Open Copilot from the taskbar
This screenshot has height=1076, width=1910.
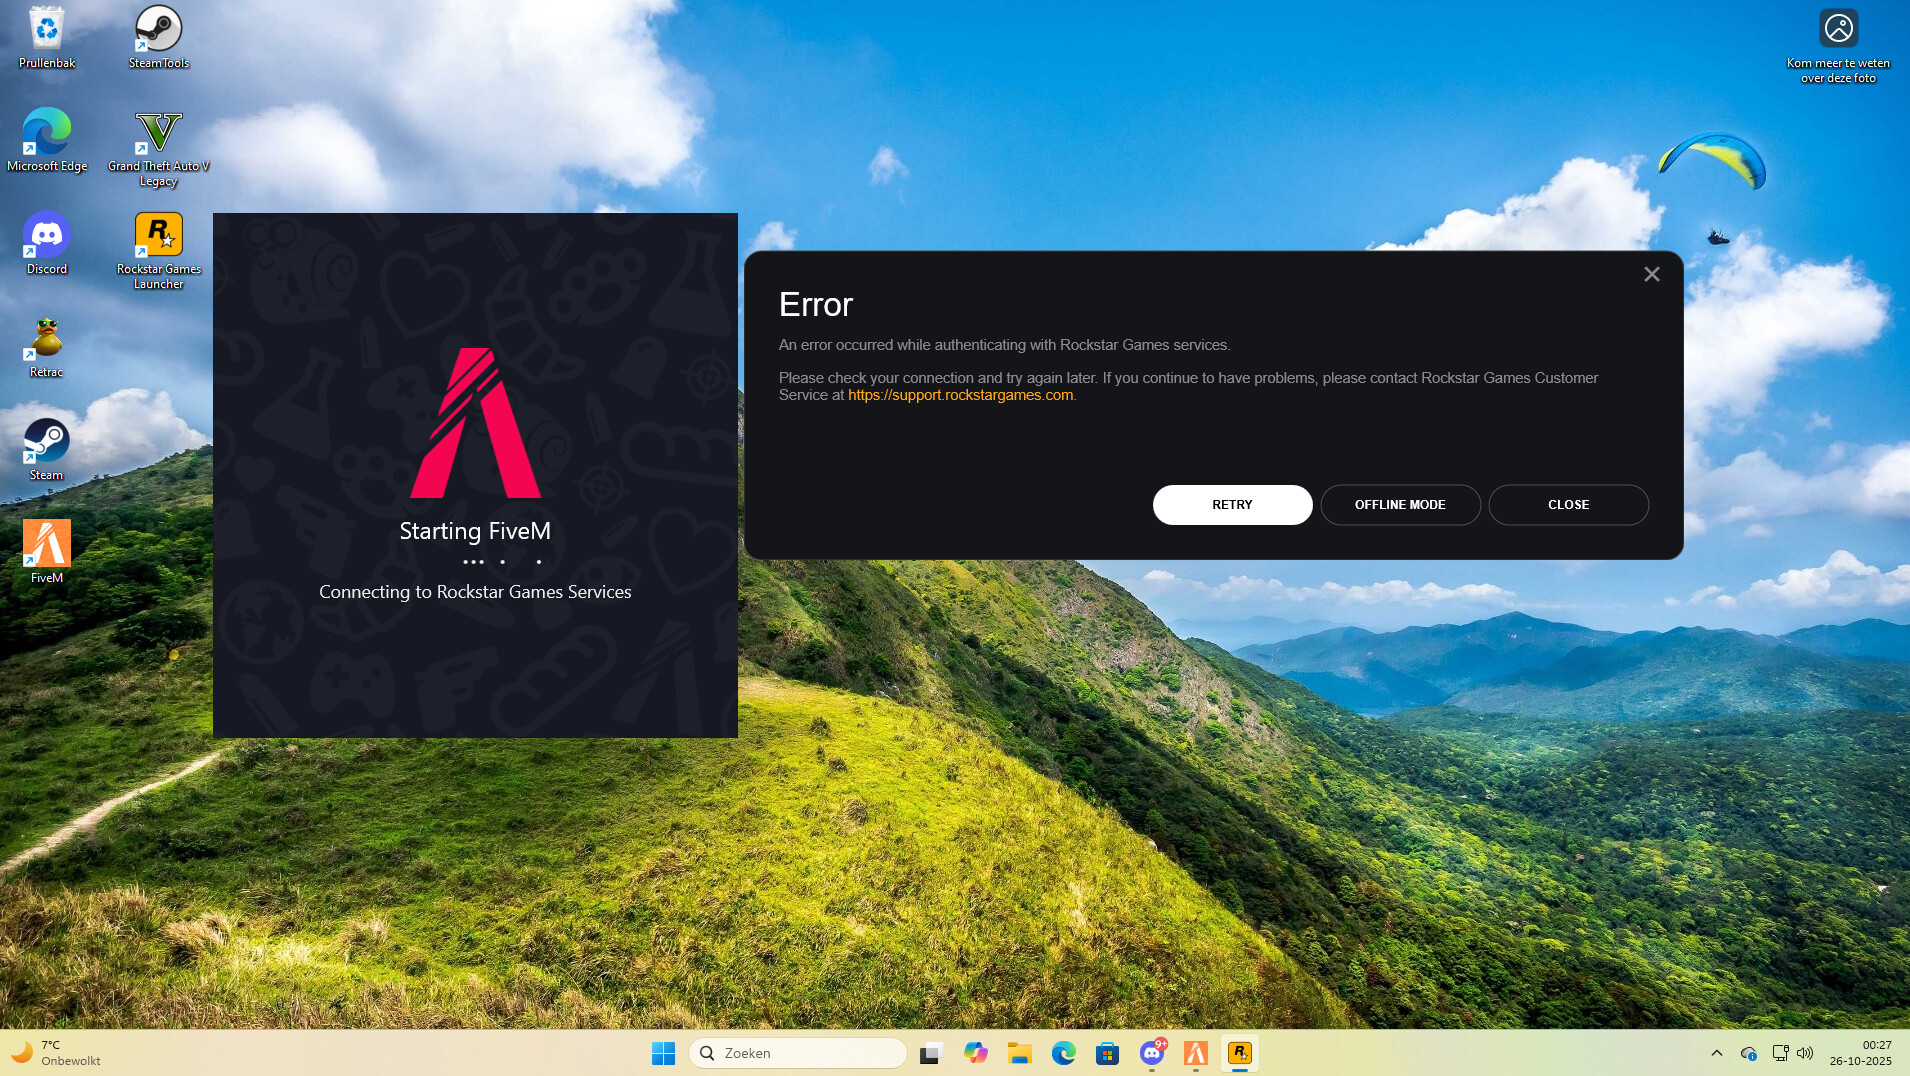click(975, 1053)
